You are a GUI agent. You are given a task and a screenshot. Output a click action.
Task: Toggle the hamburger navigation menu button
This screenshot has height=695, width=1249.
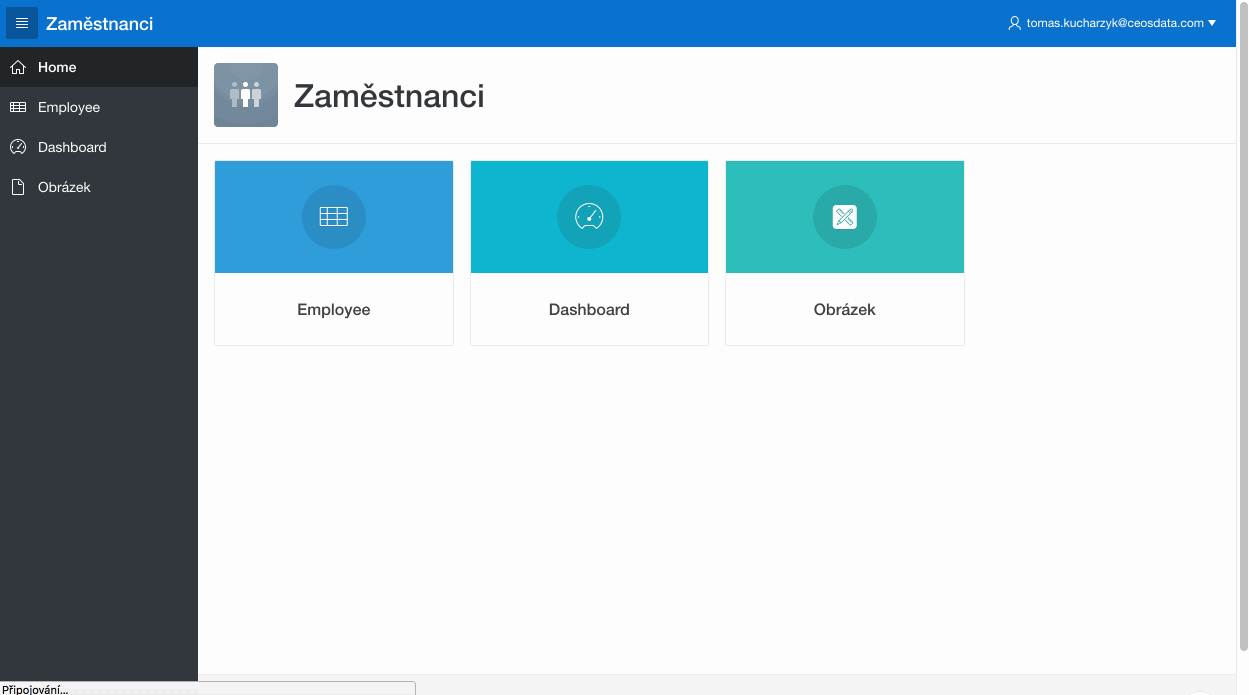[22, 23]
